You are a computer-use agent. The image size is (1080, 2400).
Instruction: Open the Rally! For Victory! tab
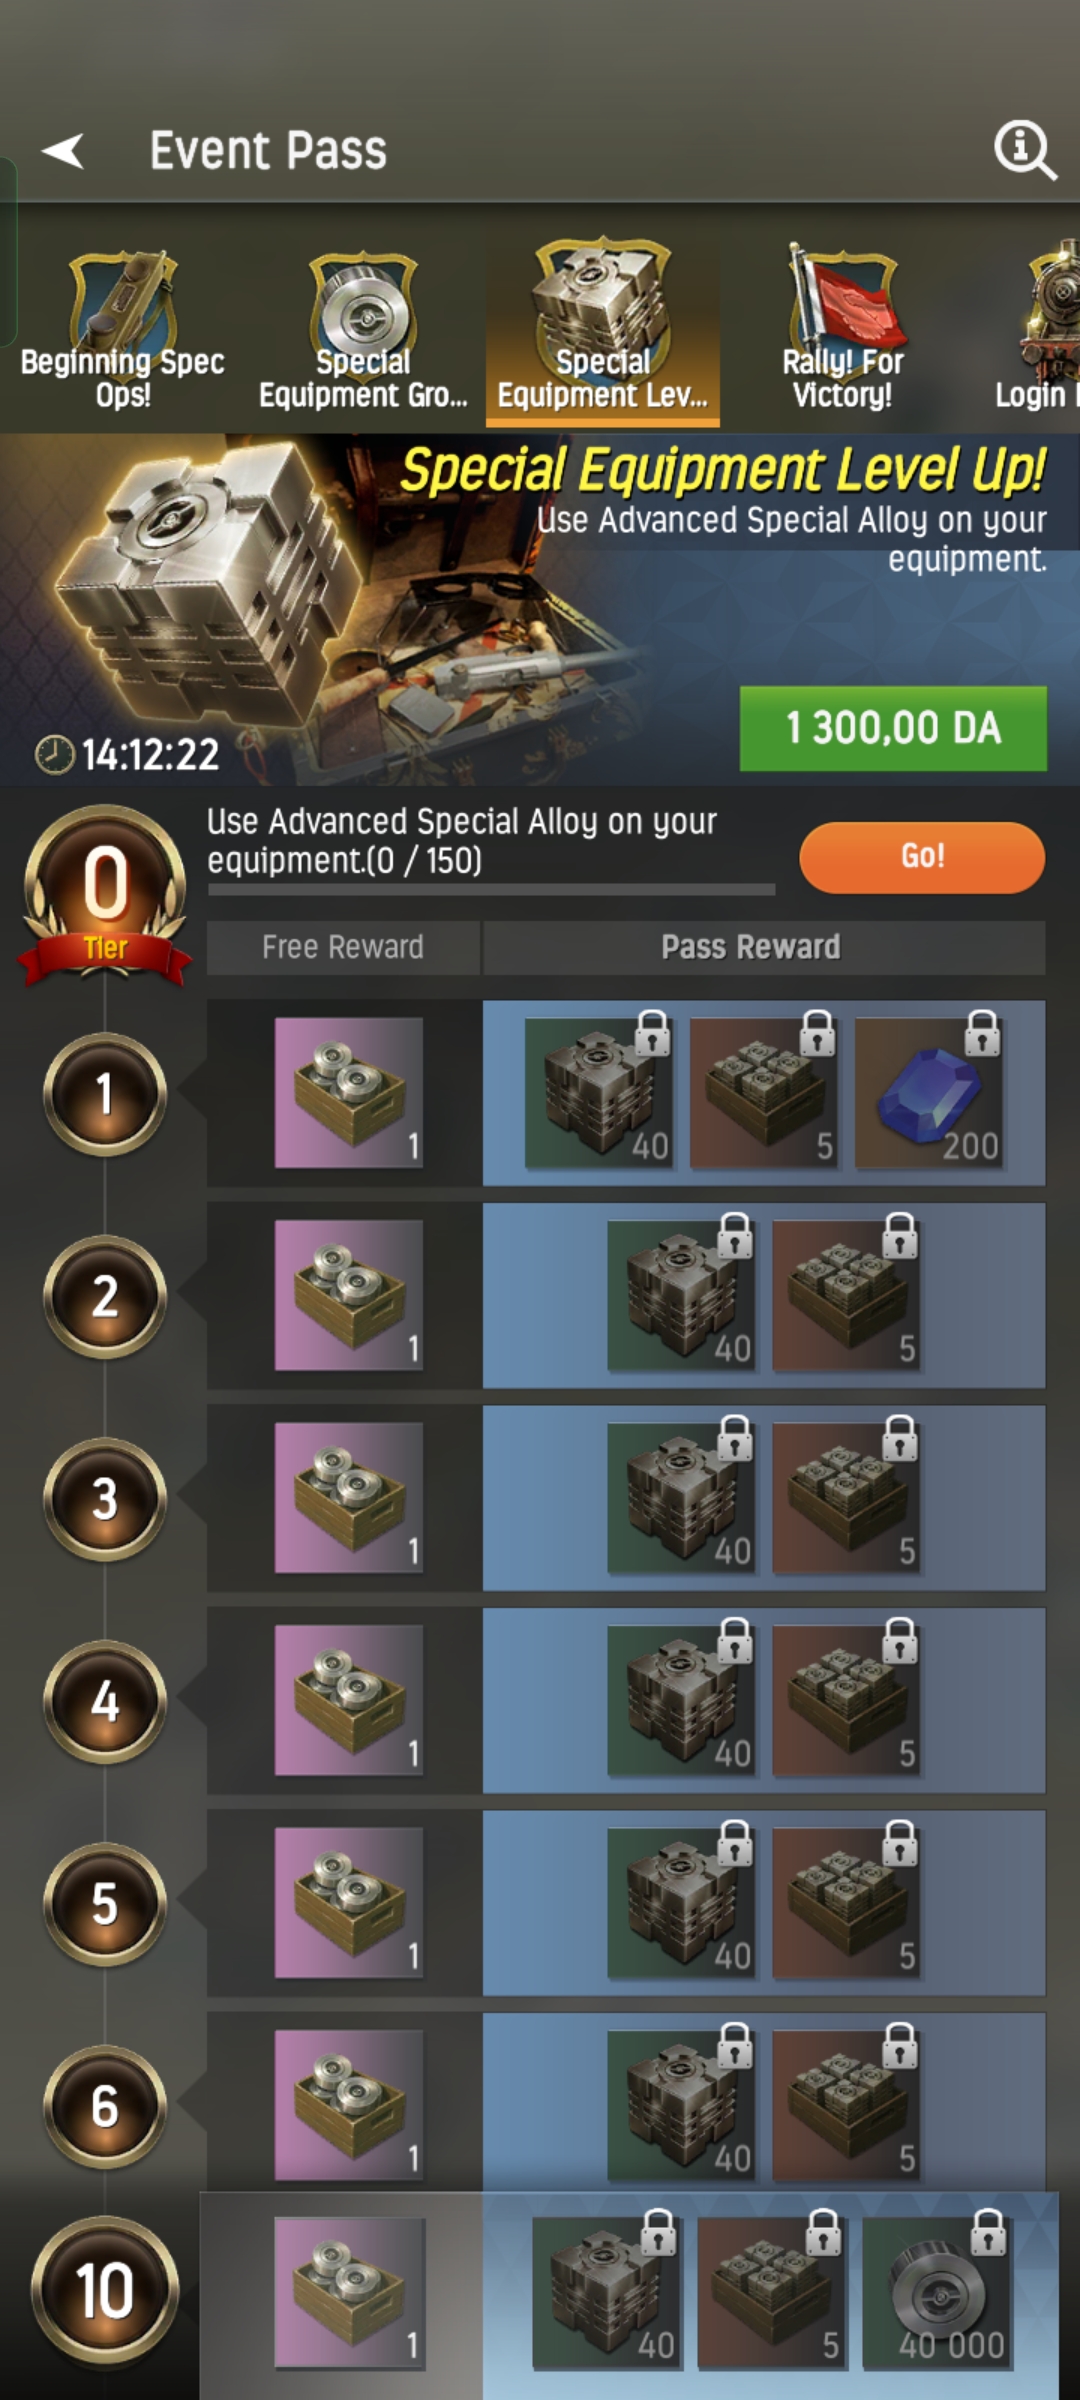(x=842, y=329)
